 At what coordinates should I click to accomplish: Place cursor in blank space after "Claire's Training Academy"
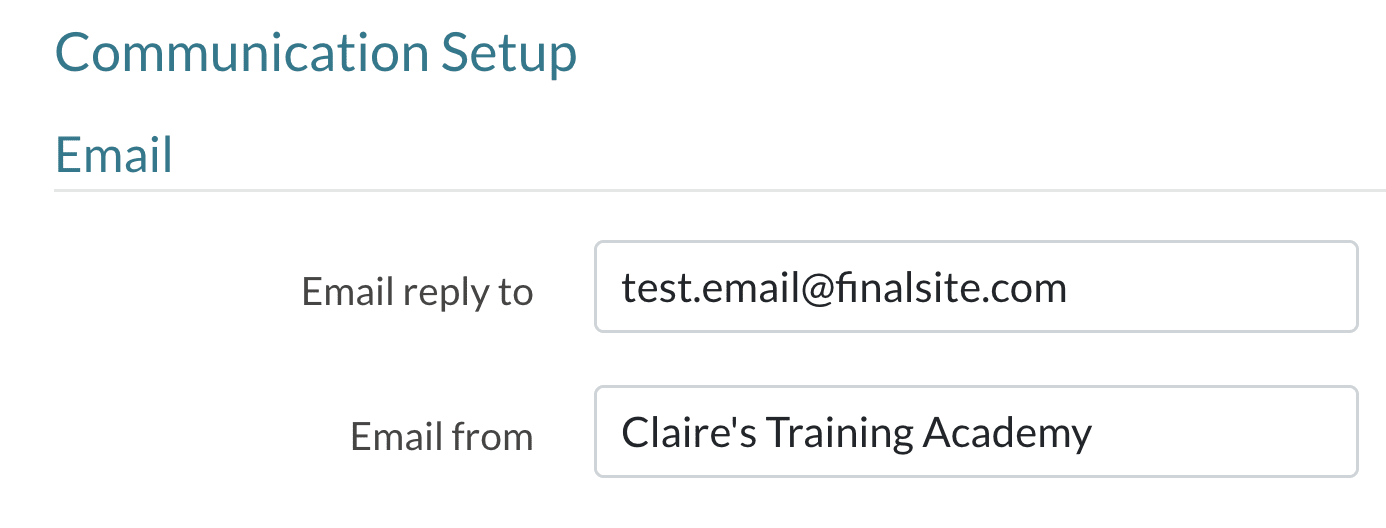point(1220,433)
